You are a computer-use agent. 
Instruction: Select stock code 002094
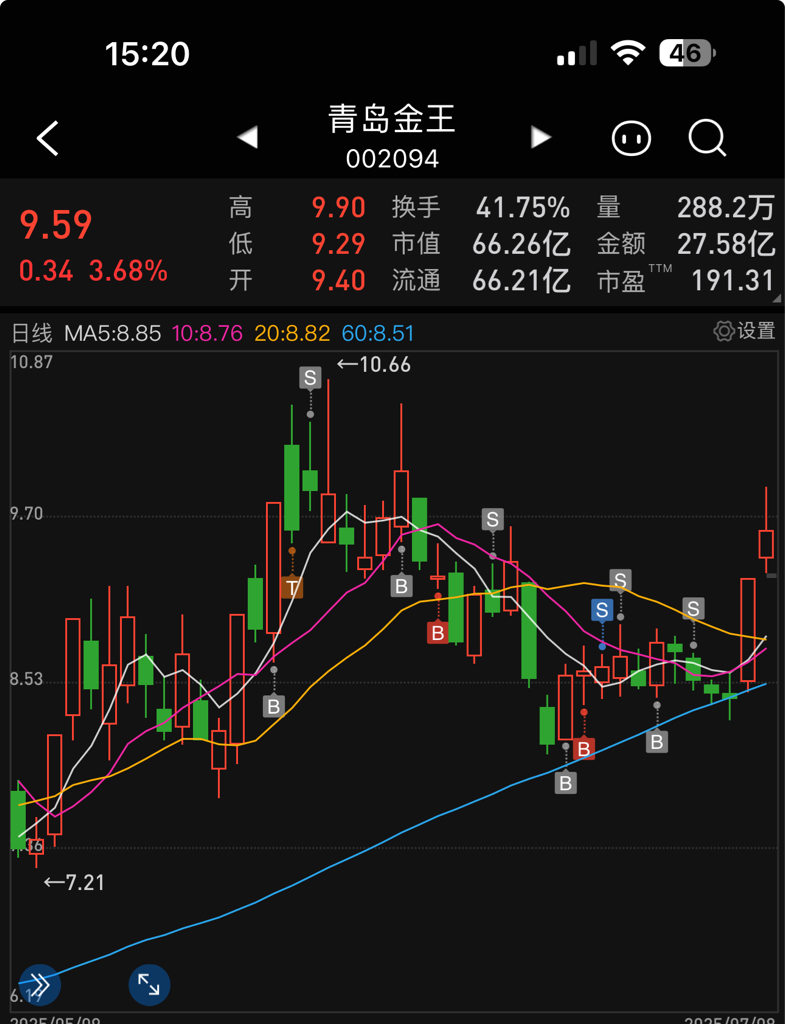tap(392, 159)
